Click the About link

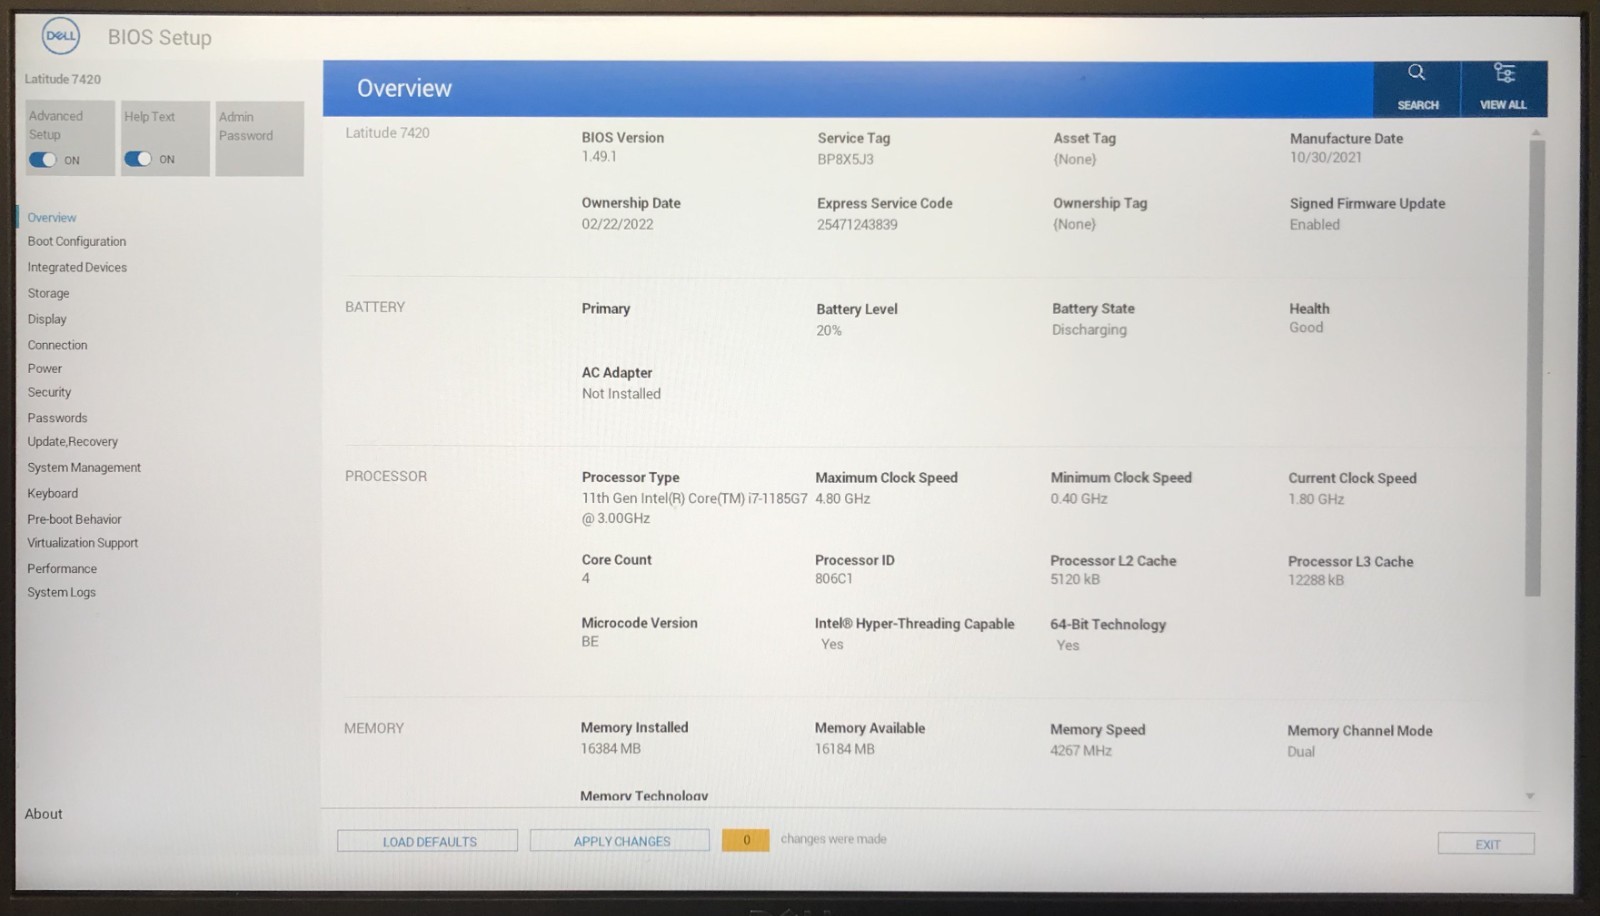point(44,814)
